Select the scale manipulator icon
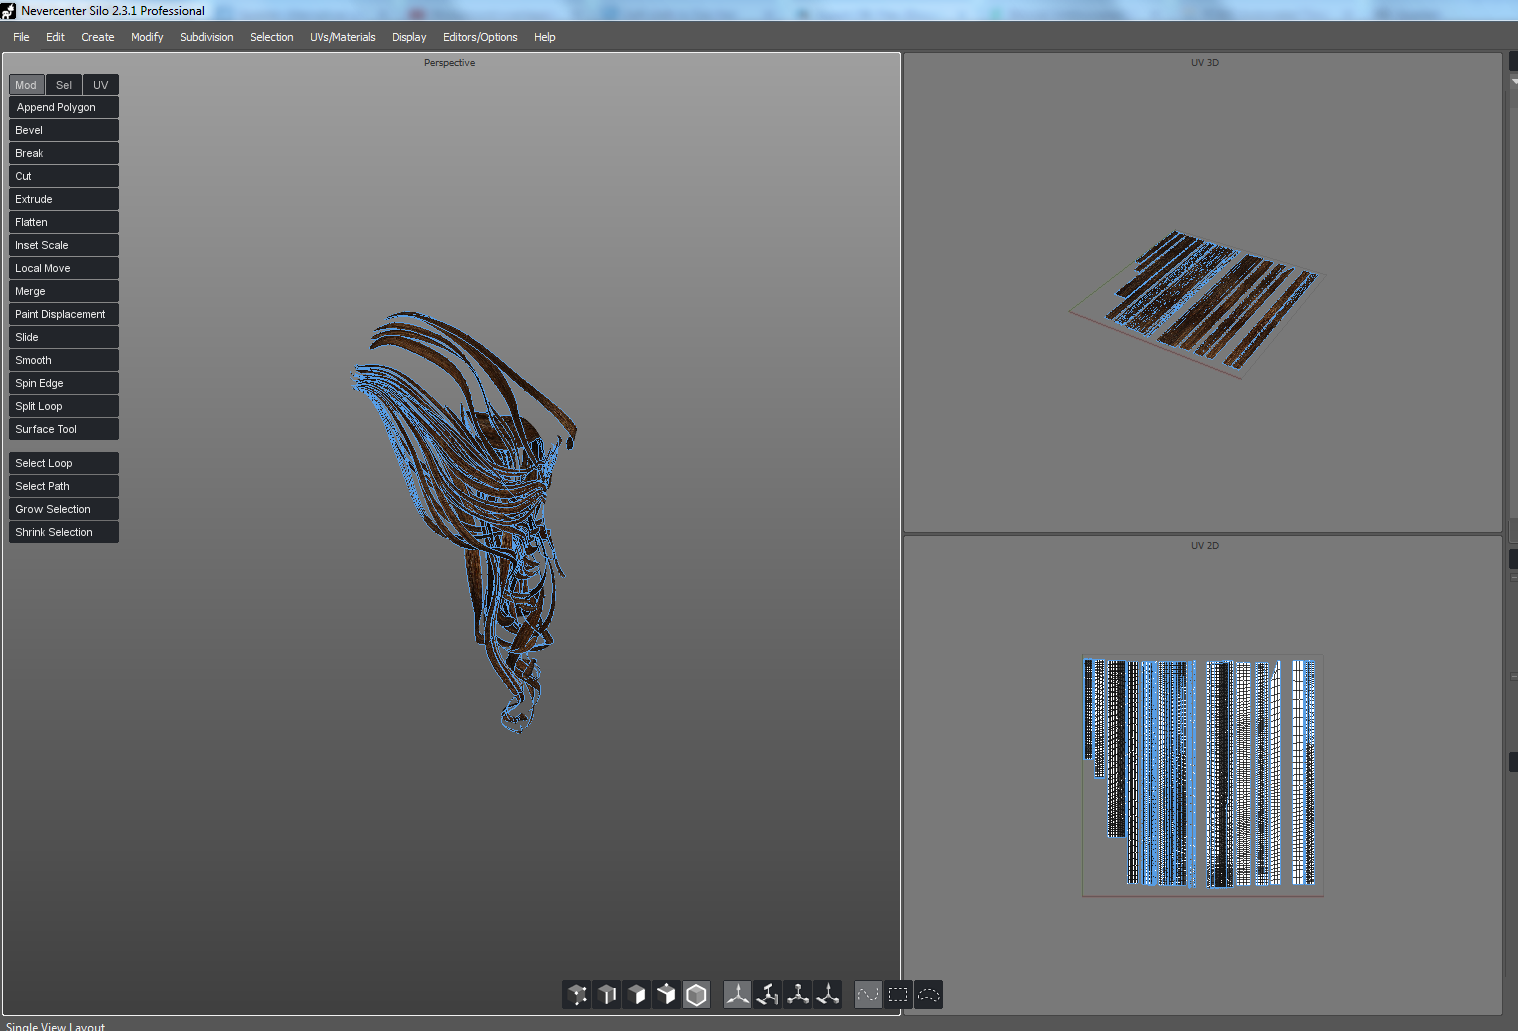 tap(798, 995)
